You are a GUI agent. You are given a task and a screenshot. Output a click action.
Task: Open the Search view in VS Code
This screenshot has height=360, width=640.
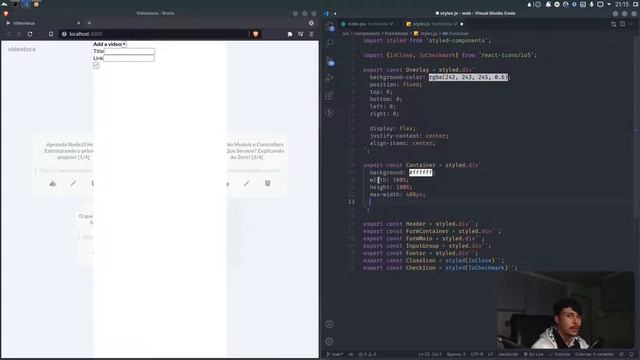pyautogui.click(x=330, y=43)
